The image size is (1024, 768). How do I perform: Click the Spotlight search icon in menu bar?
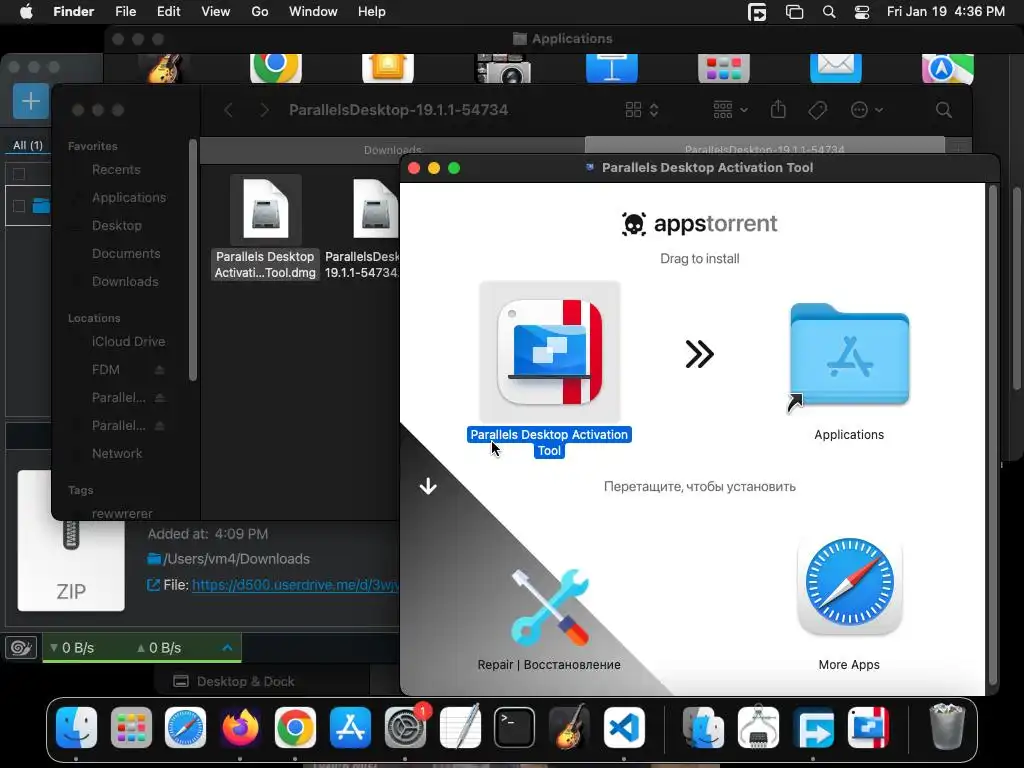tap(829, 12)
